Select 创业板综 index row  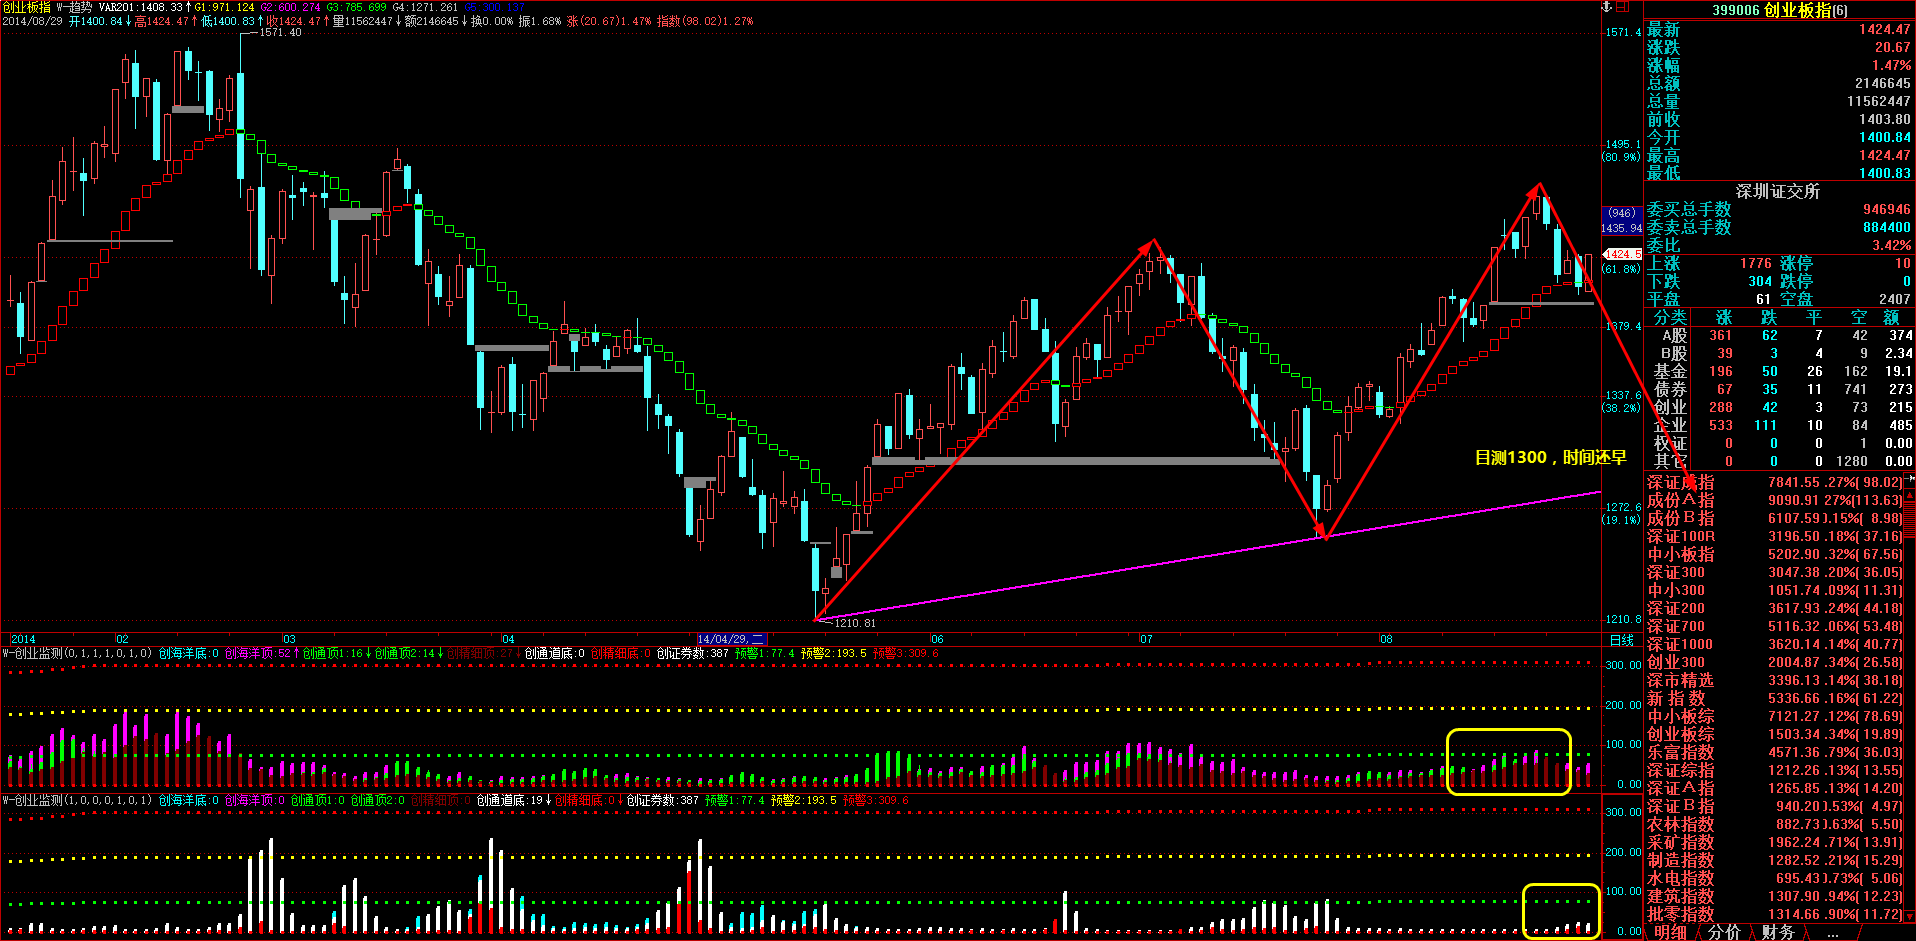1680,734
